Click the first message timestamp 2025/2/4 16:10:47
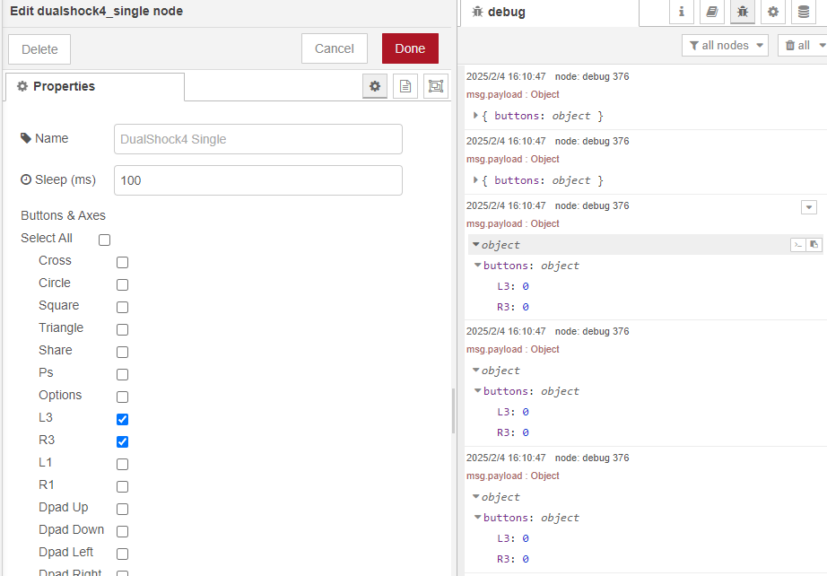Viewport: 827px width, 576px height. point(506,76)
